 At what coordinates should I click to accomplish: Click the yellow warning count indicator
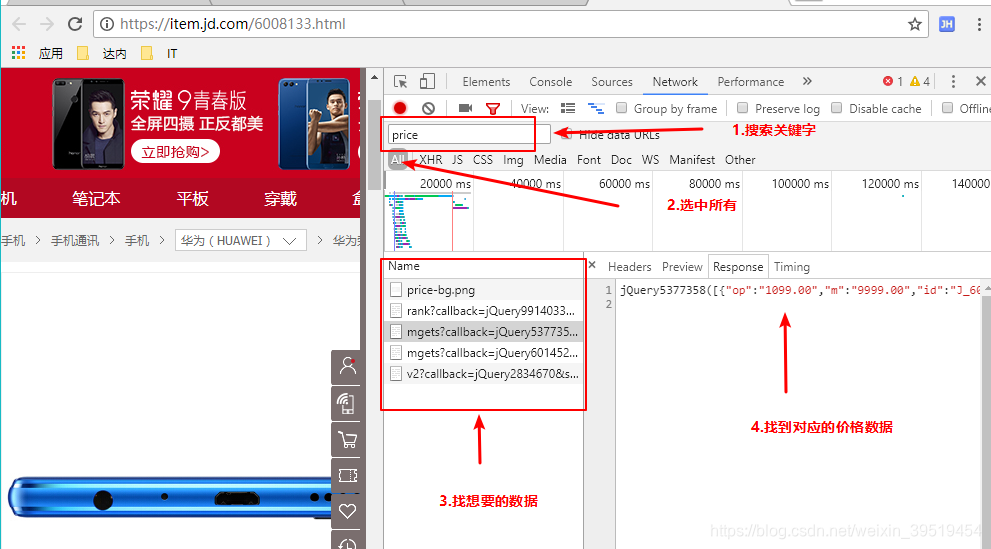(920, 81)
